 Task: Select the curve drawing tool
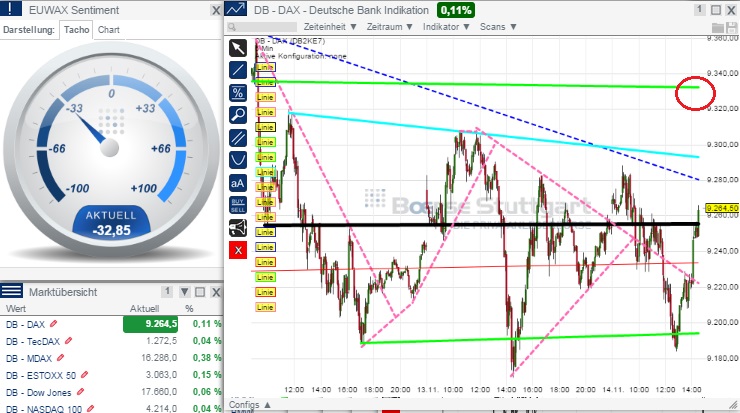click(238, 160)
